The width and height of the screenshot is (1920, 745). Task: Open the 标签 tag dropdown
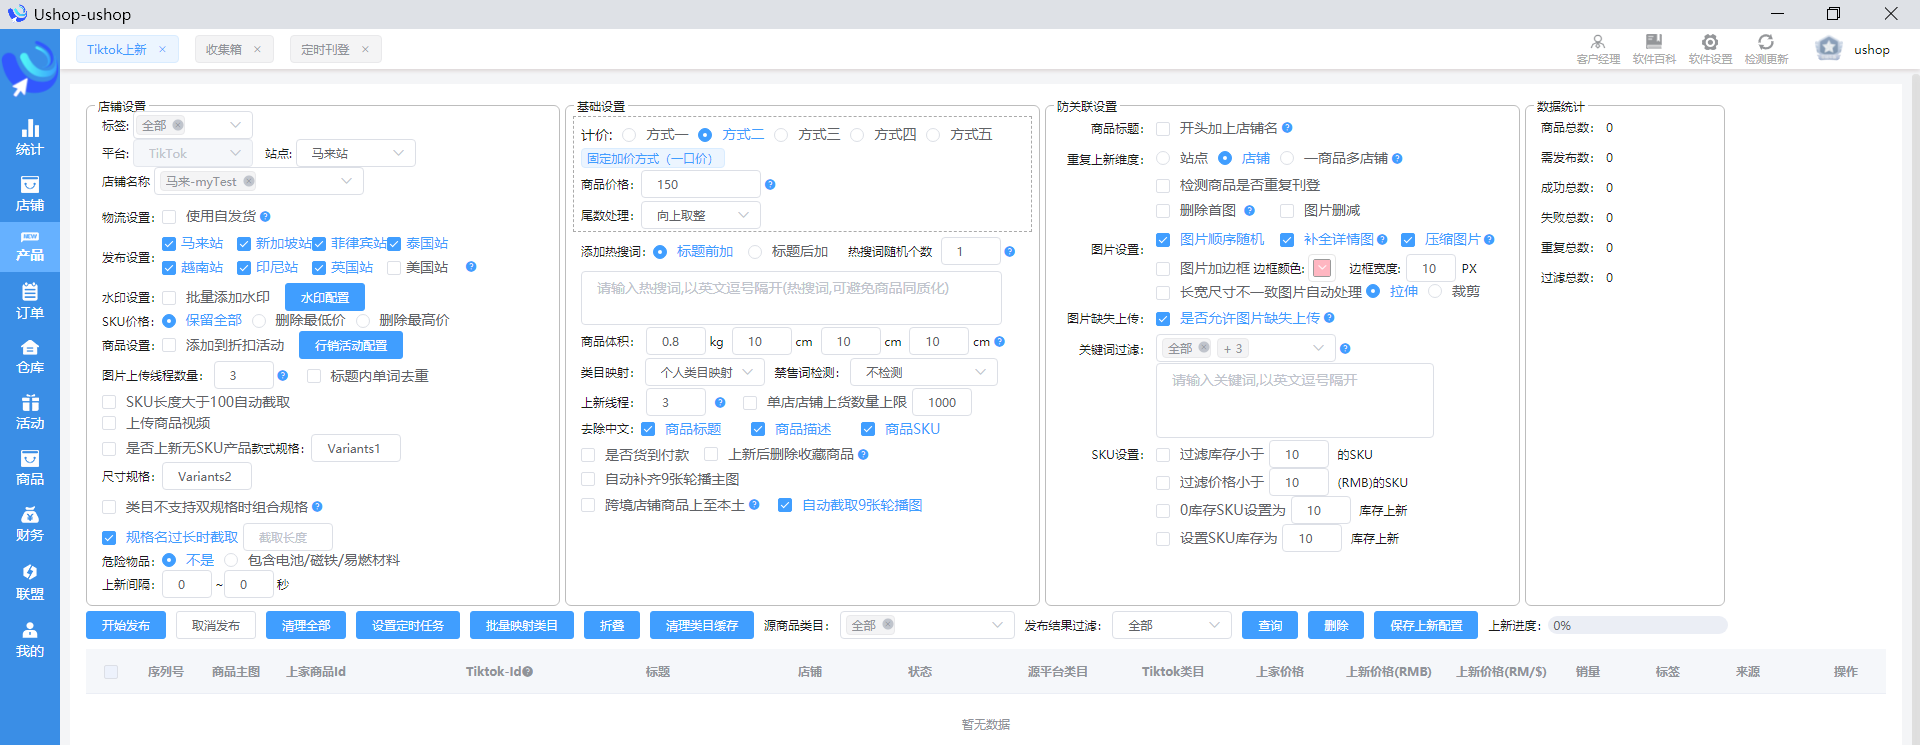click(193, 125)
